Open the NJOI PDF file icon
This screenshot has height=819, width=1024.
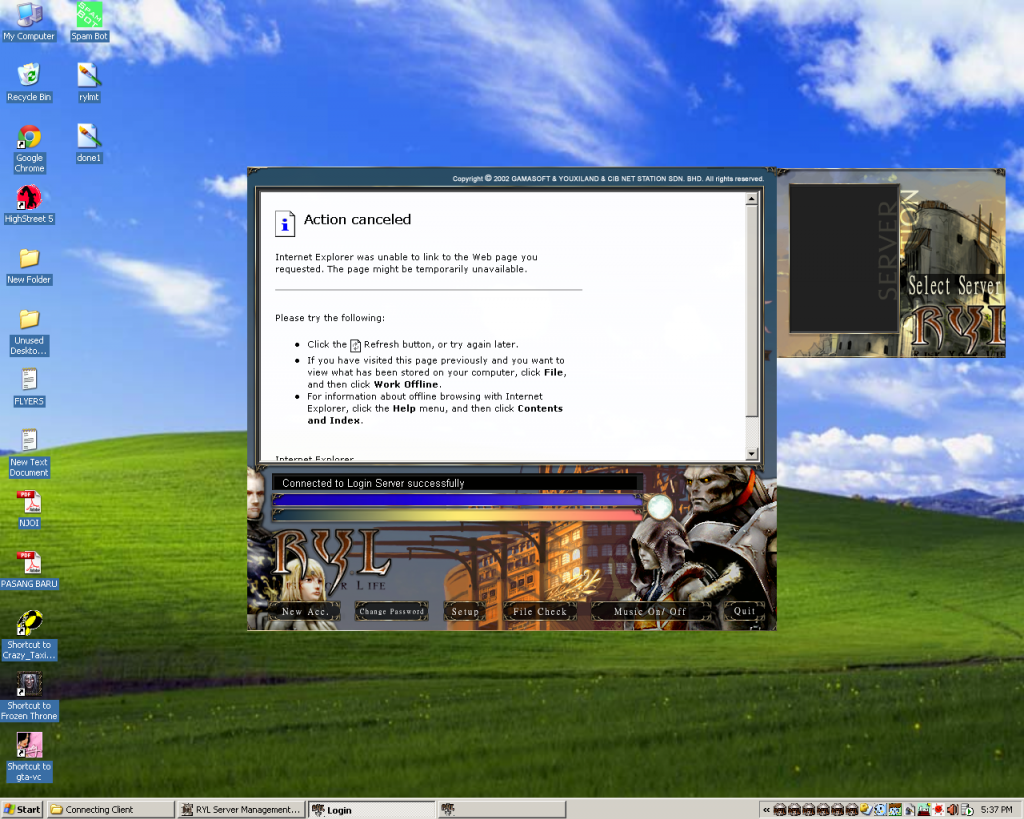tap(29, 502)
